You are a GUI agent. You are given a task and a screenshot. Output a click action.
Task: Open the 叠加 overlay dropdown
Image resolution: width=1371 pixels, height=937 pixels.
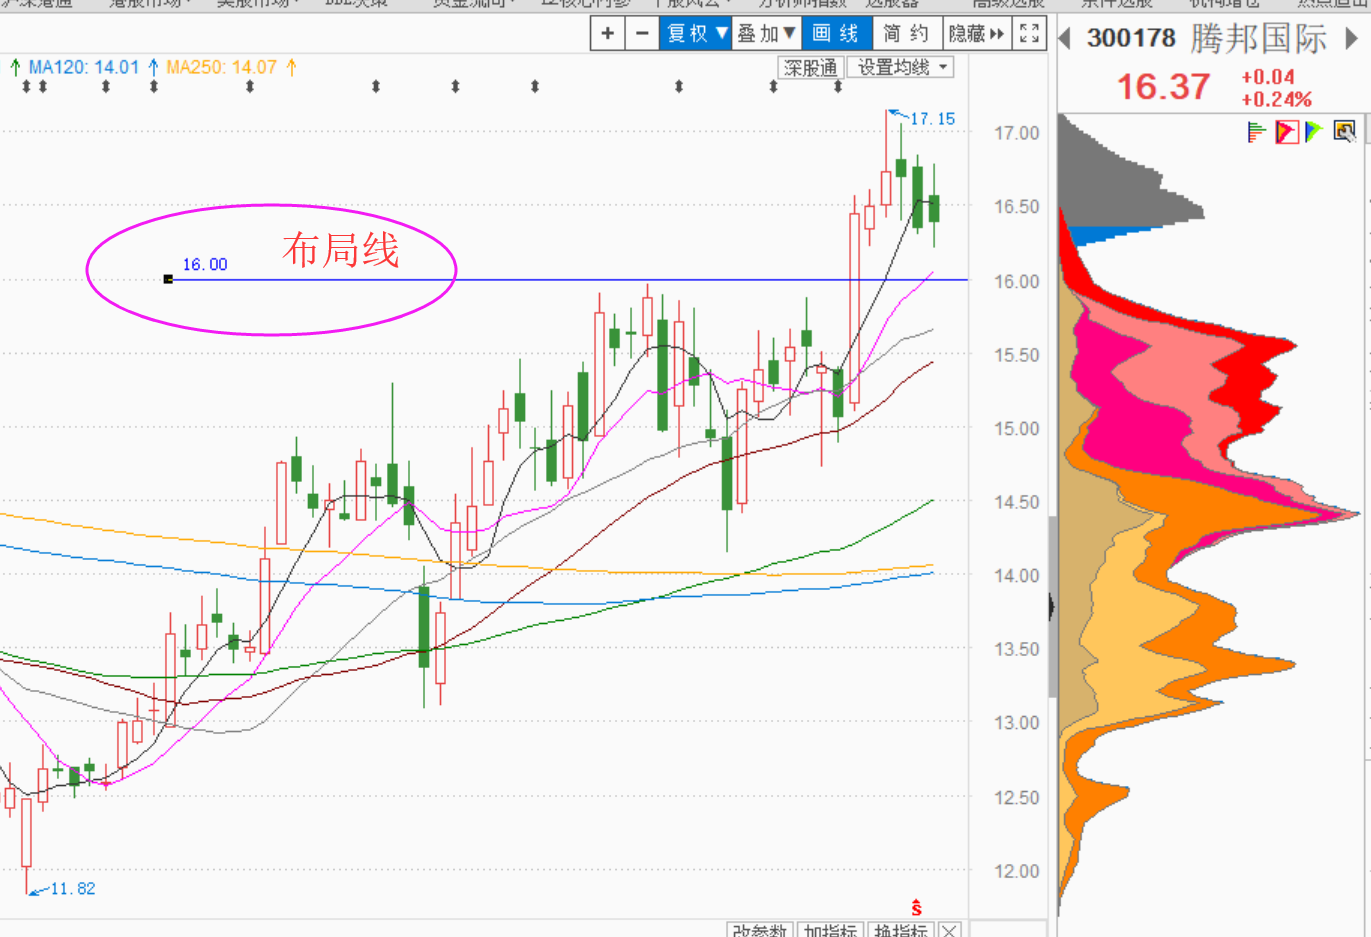(x=766, y=34)
